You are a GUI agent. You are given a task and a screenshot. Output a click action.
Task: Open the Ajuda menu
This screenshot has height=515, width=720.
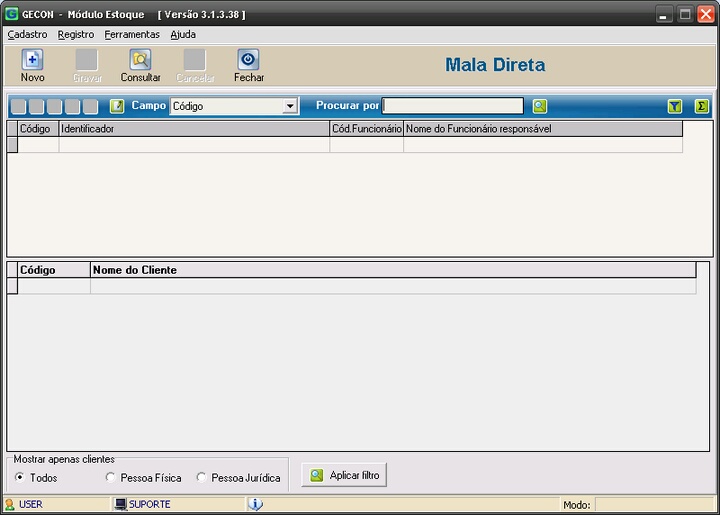coord(183,34)
